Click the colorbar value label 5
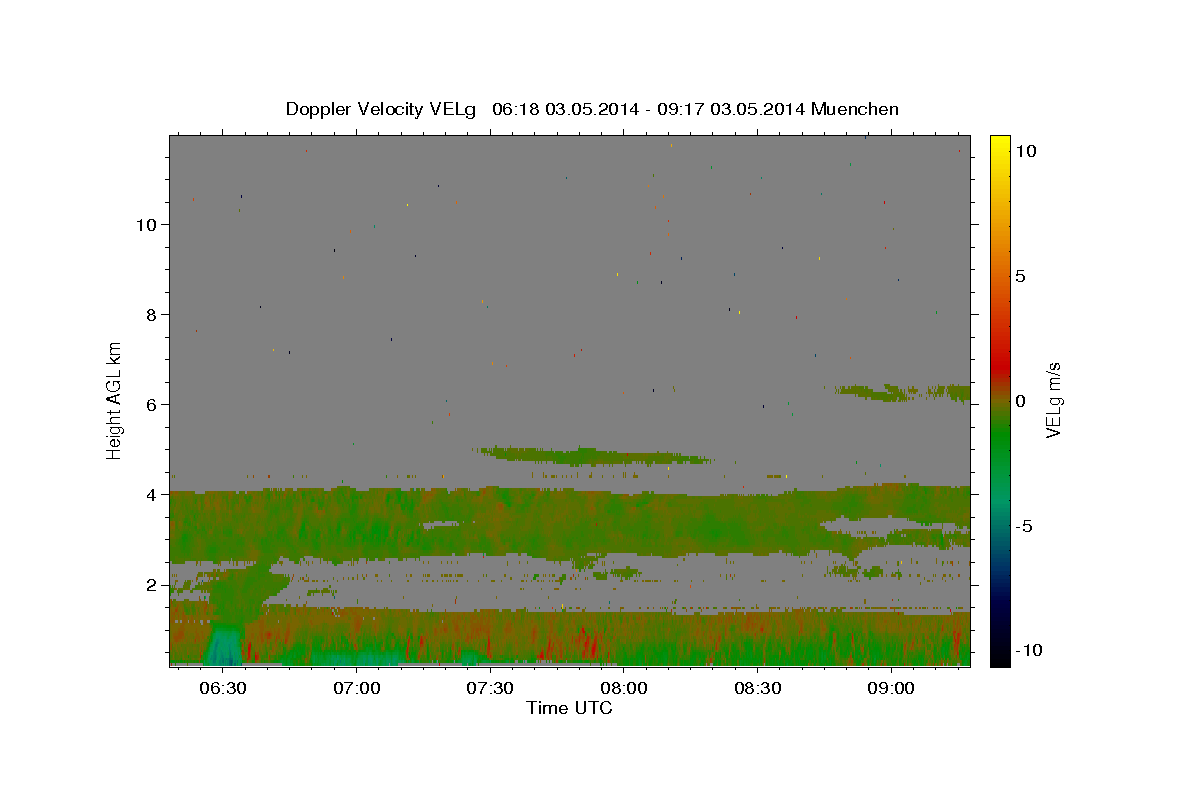 tap(1020, 276)
